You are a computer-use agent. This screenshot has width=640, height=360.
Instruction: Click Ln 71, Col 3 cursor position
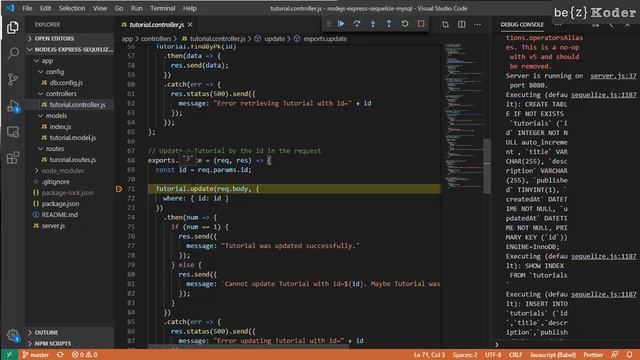(x=429, y=355)
